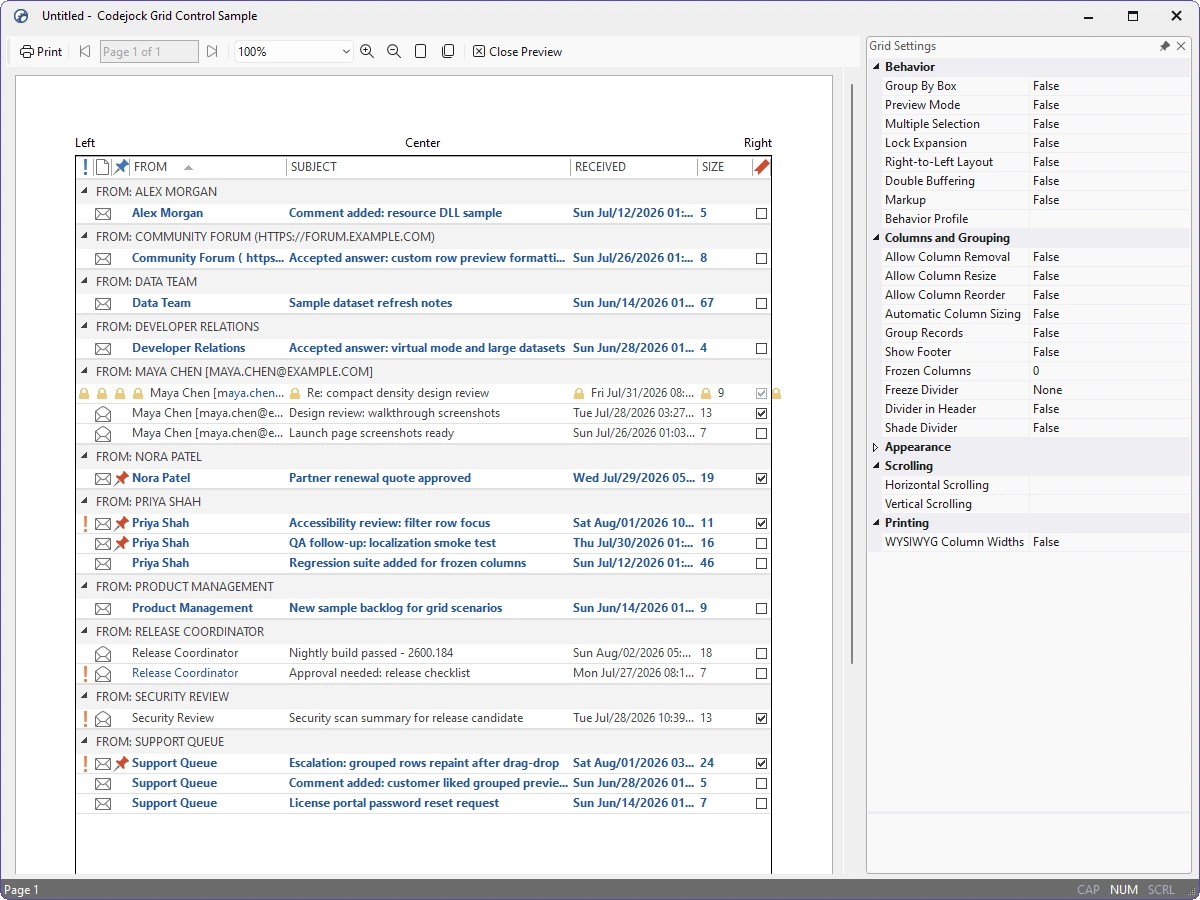The height and width of the screenshot is (900, 1200).
Task: Click the SUBJECT column header
Action: pyautogui.click(x=428, y=167)
